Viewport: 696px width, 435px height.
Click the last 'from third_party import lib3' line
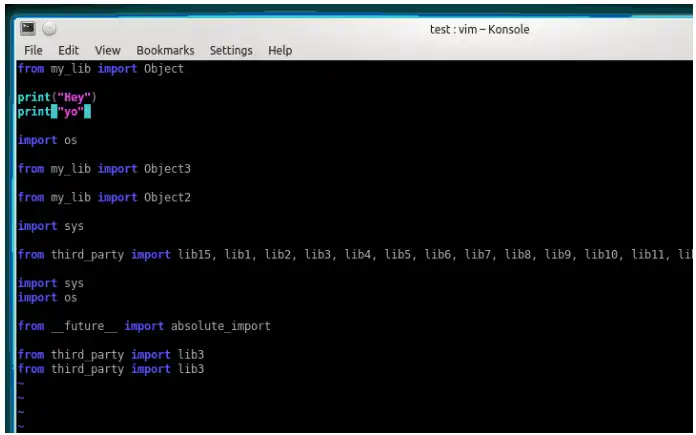point(111,369)
